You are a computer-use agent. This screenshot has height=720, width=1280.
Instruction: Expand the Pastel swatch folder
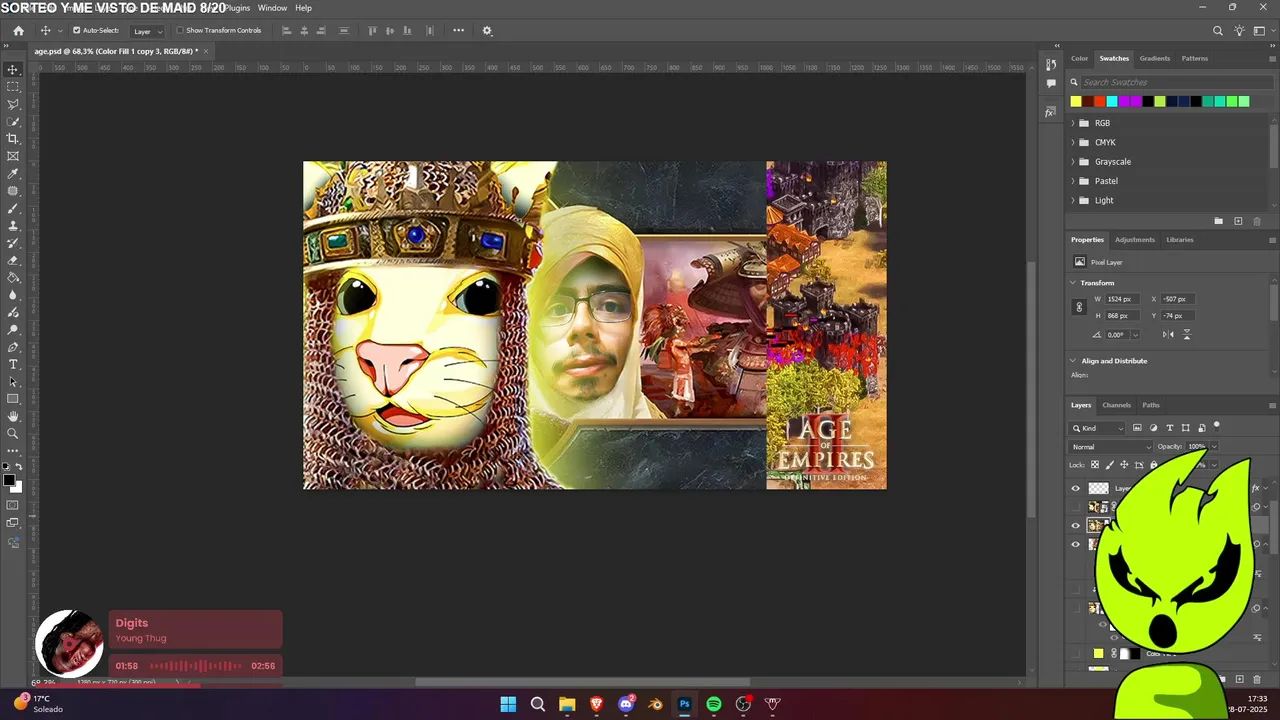(1073, 181)
